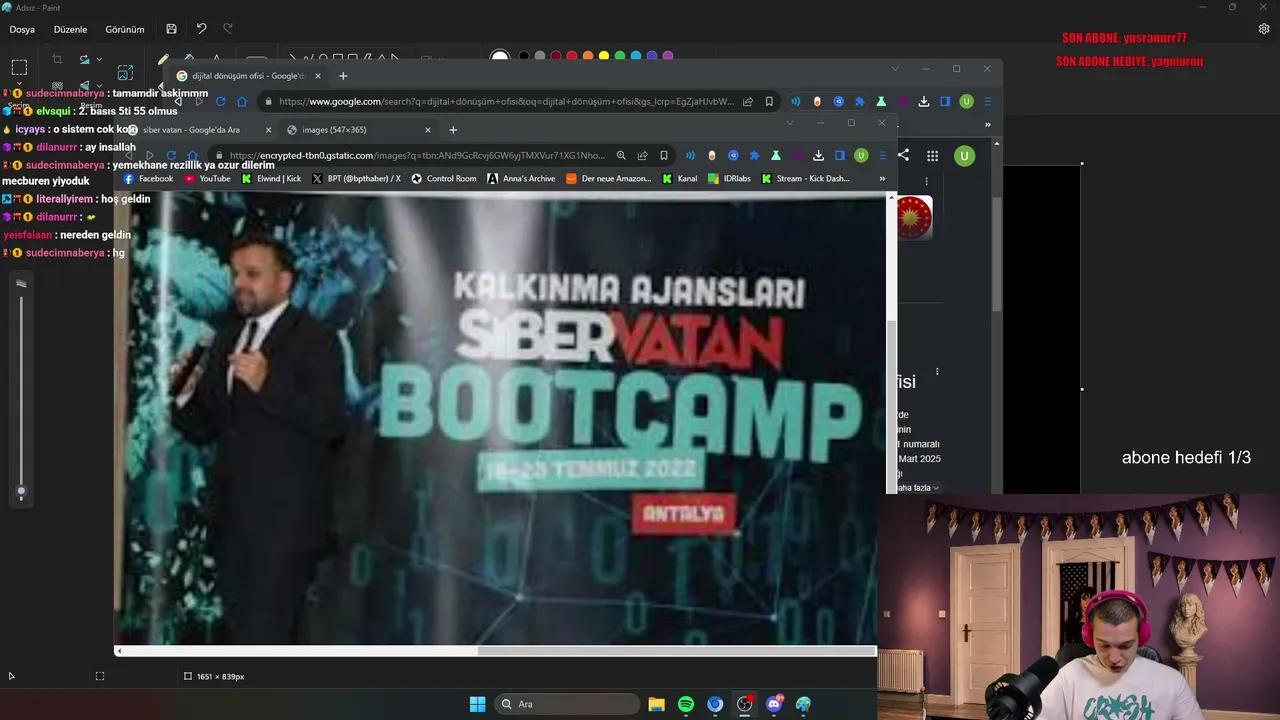Image resolution: width=1280 pixels, height=720 pixels.
Task: Open the Stream - Kick Dash bookmark
Action: [x=805, y=179]
